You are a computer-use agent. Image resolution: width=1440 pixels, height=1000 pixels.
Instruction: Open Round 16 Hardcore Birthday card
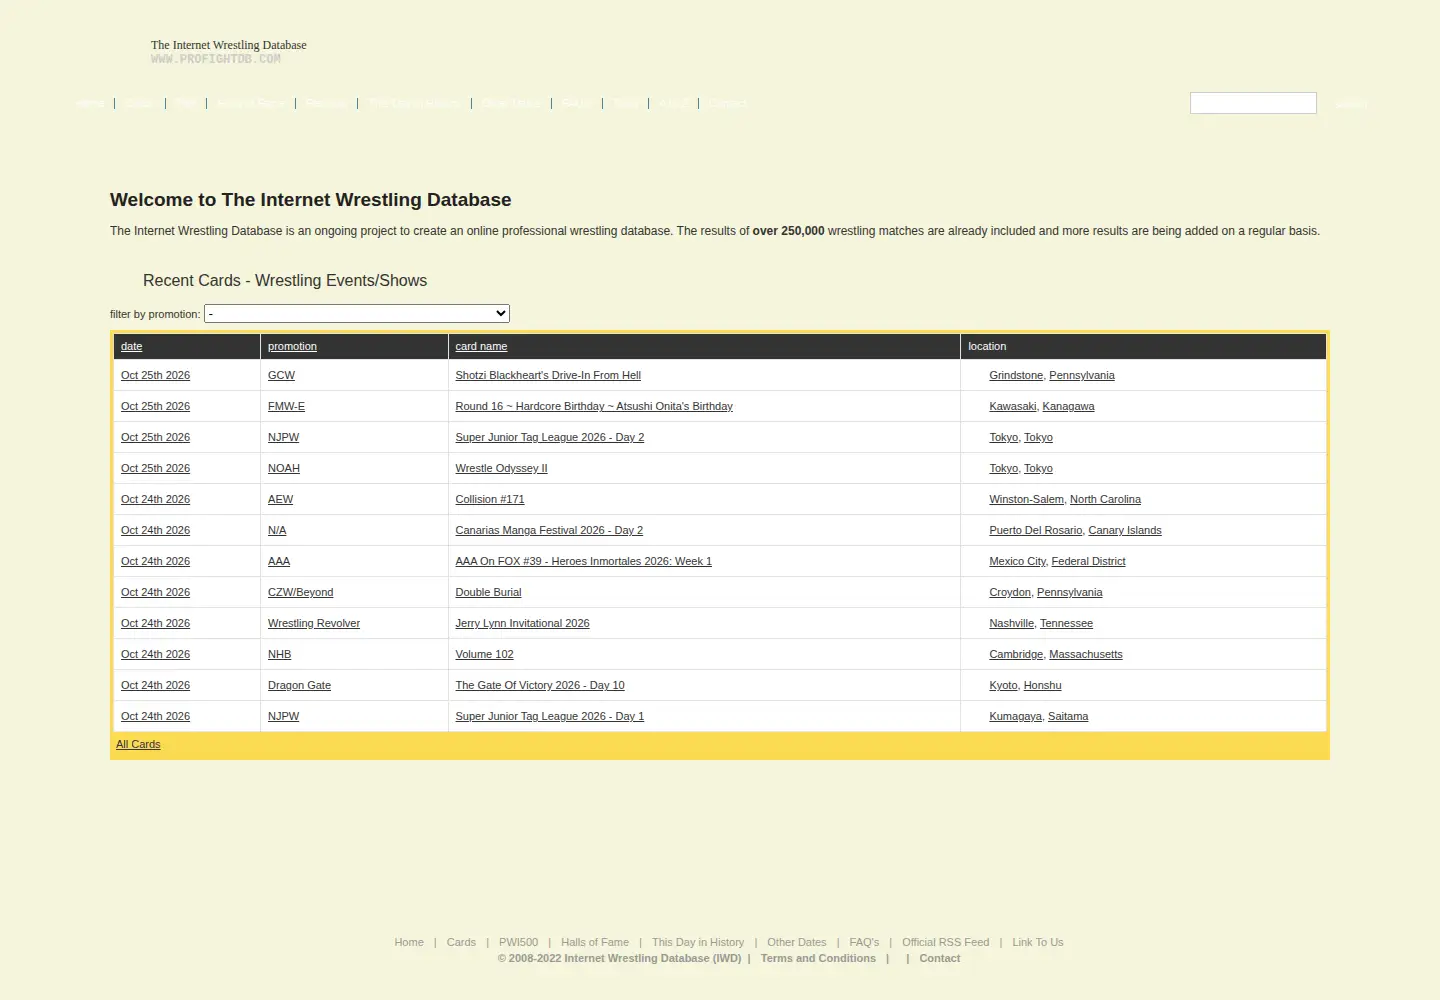click(x=594, y=406)
